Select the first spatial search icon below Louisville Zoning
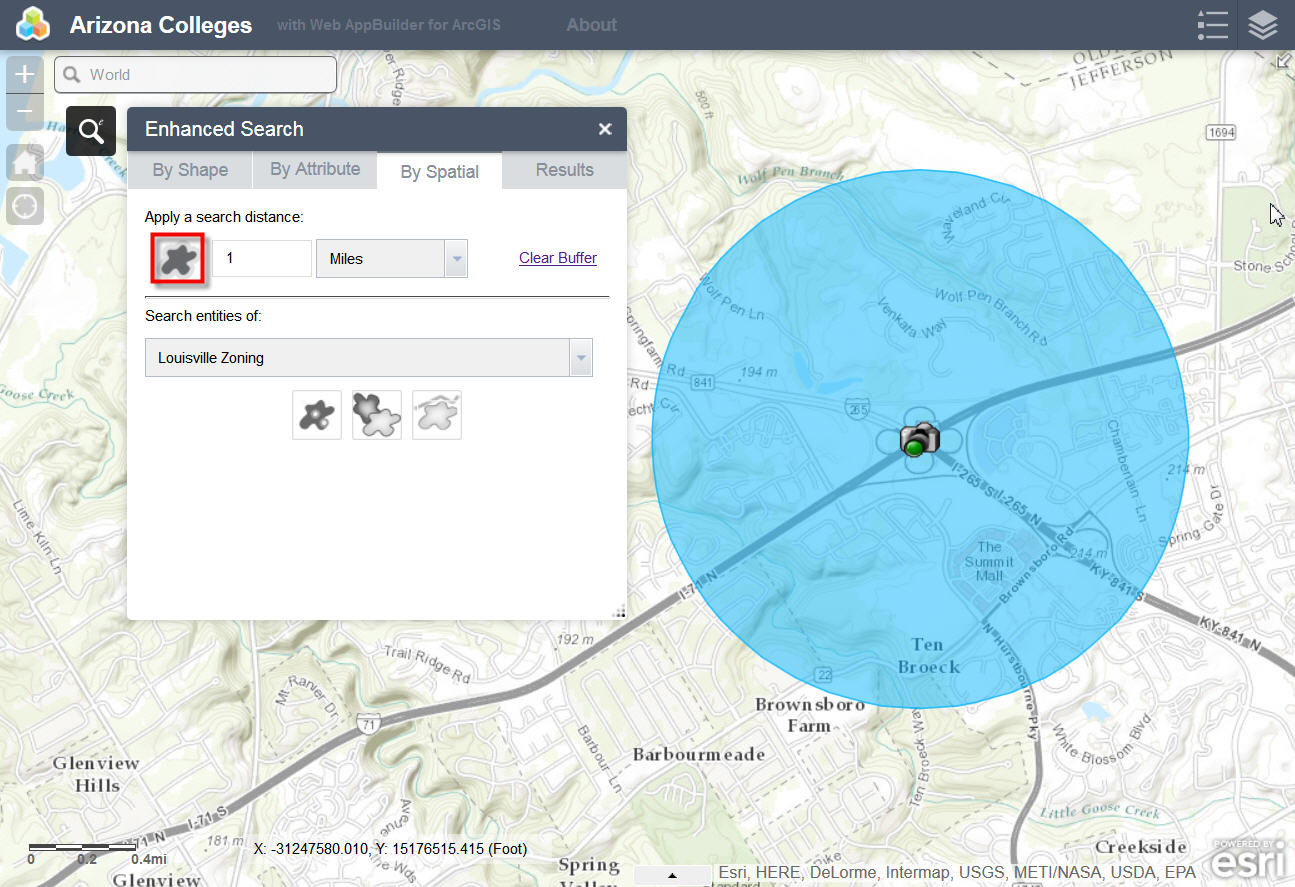 [x=317, y=415]
